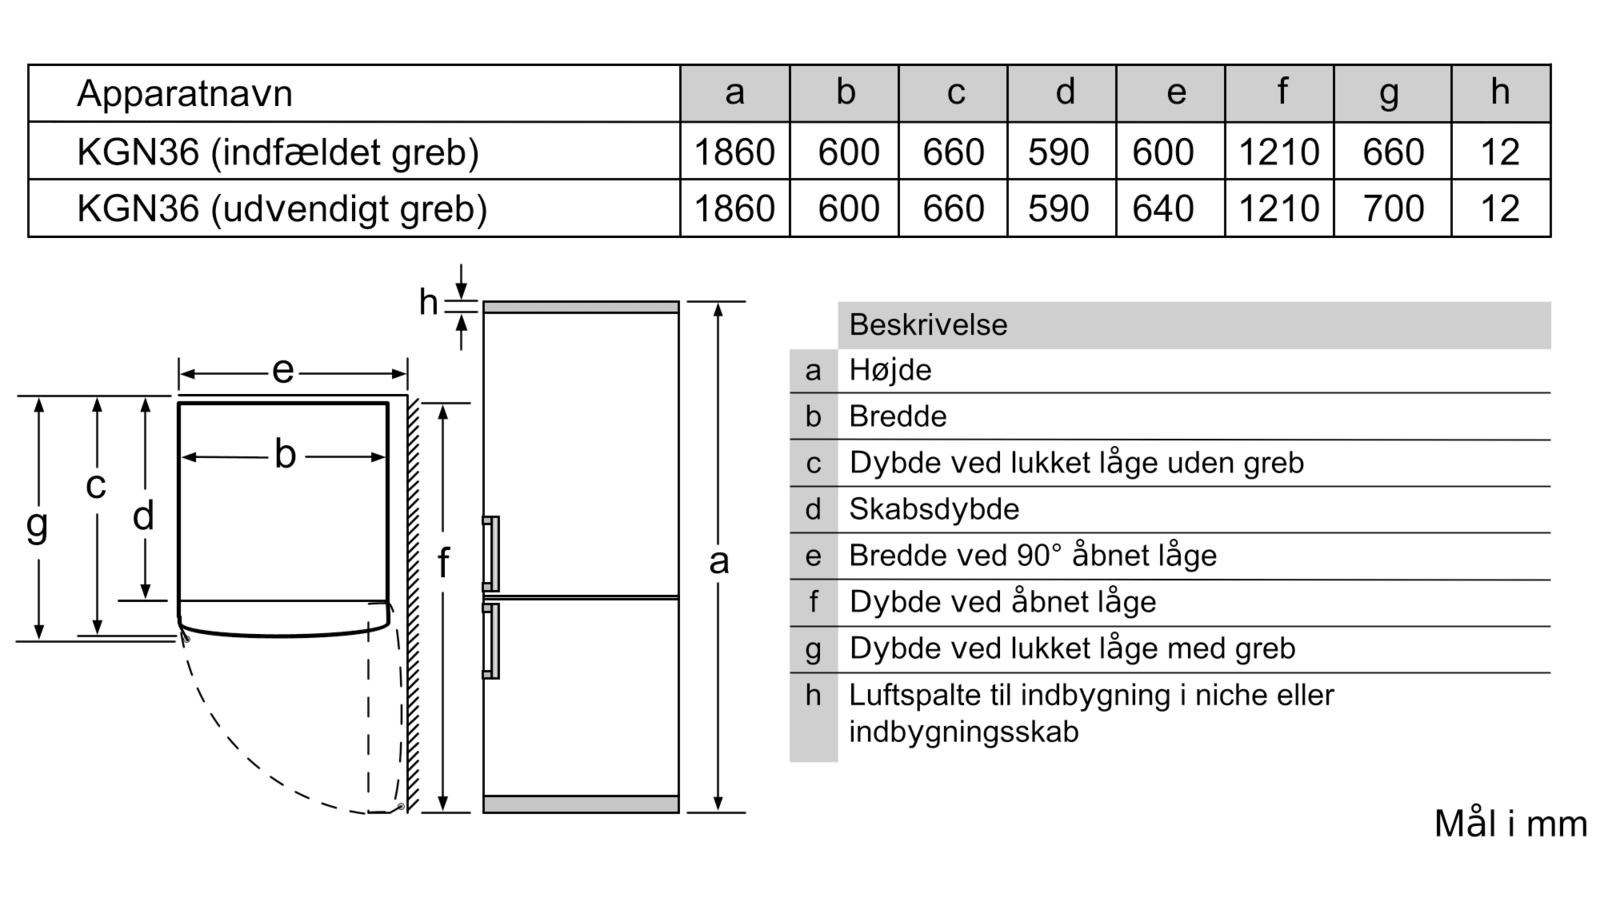Click legend key letter 'f' in the legend
This screenshot has width=1600, height=900.
pyautogui.click(x=813, y=602)
